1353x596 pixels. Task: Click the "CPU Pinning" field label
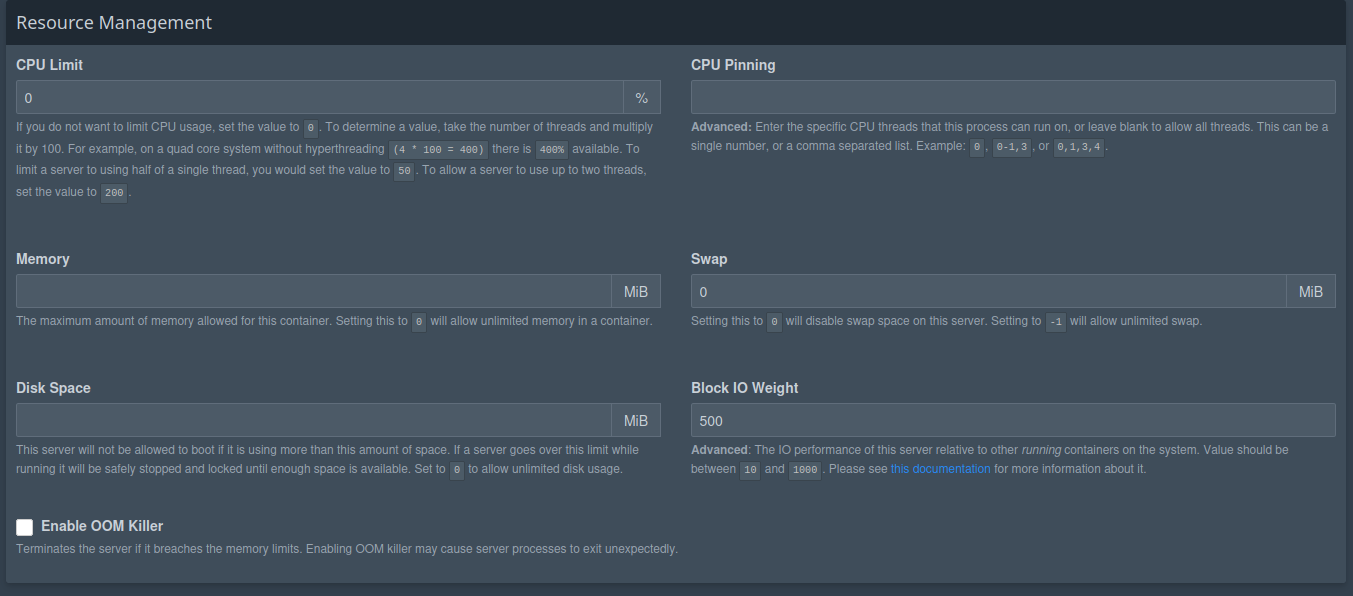(733, 65)
